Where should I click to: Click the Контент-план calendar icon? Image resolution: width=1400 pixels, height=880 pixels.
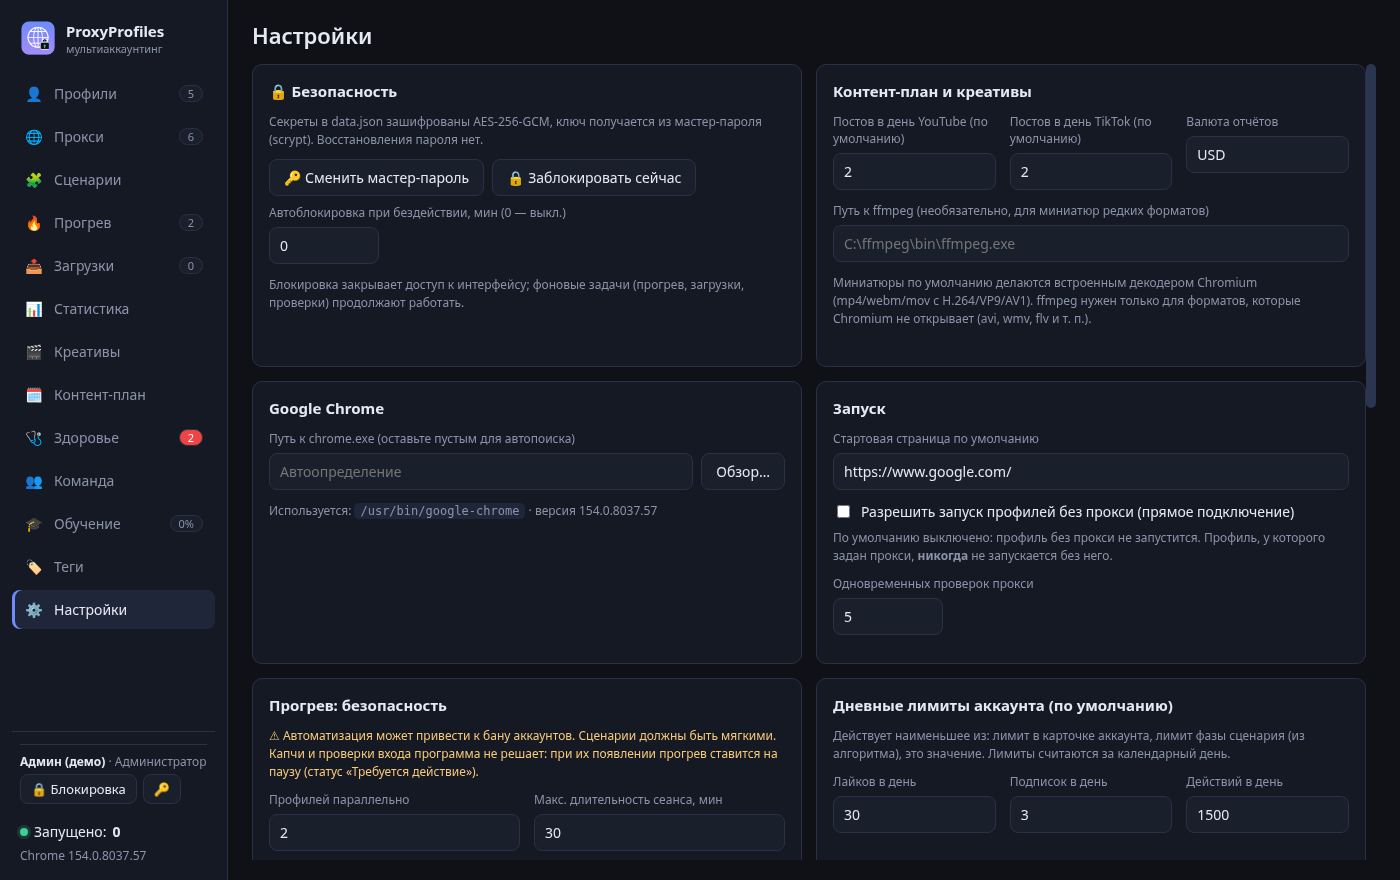pyautogui.click(x=34, y=395)
